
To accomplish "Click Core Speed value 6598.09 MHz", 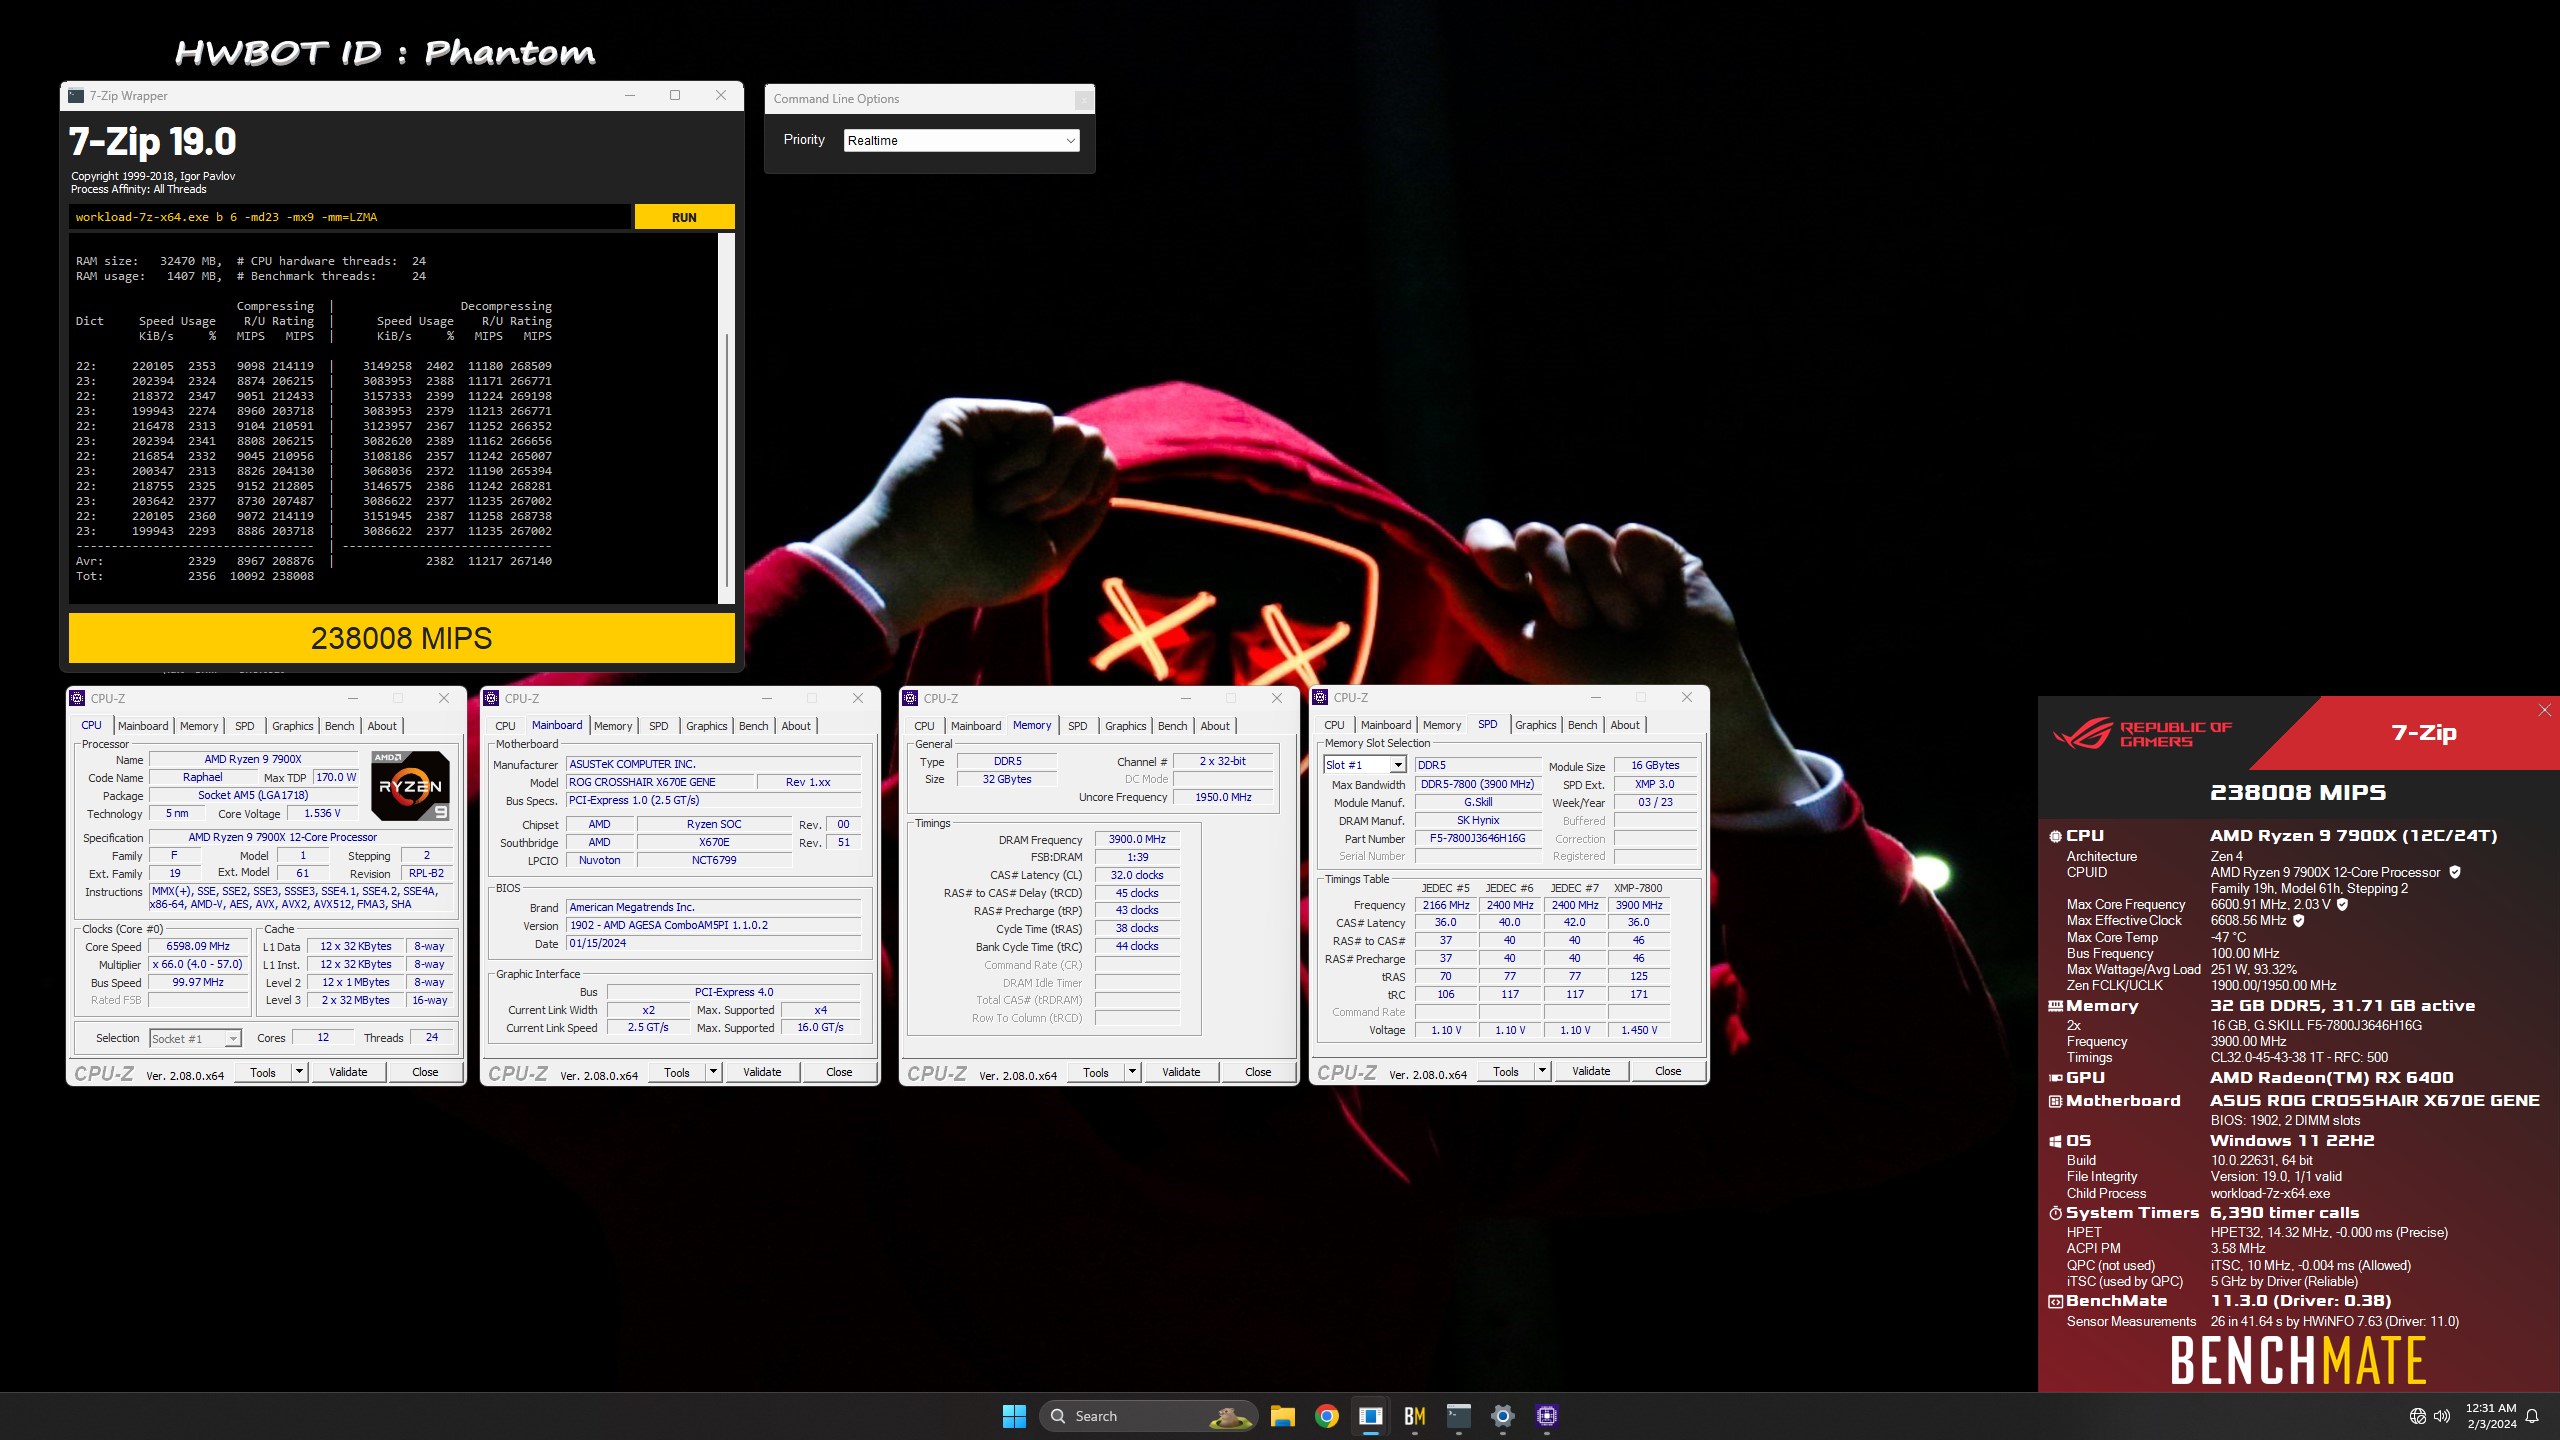I will (198, 946).
